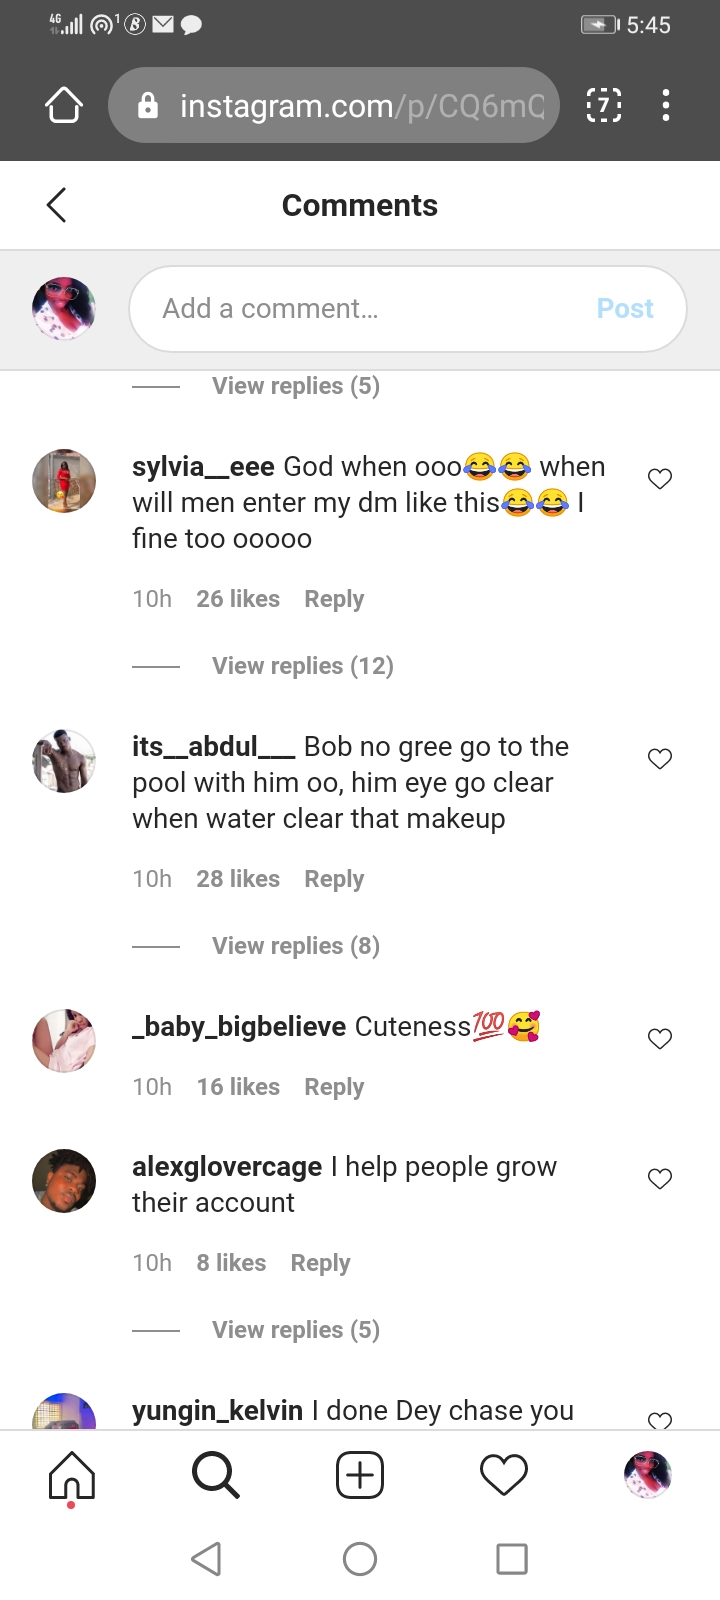Like its__abdul___'s comment
The image size is (720, 1600).
click(660, 759)
